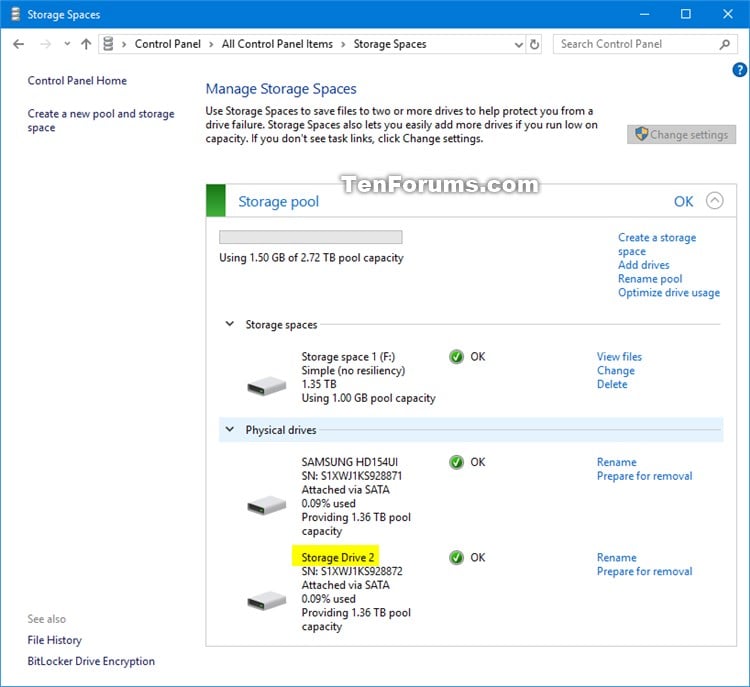Close the Storage Spaces window
The image size is (750, 687).
(x=728, y=14)
